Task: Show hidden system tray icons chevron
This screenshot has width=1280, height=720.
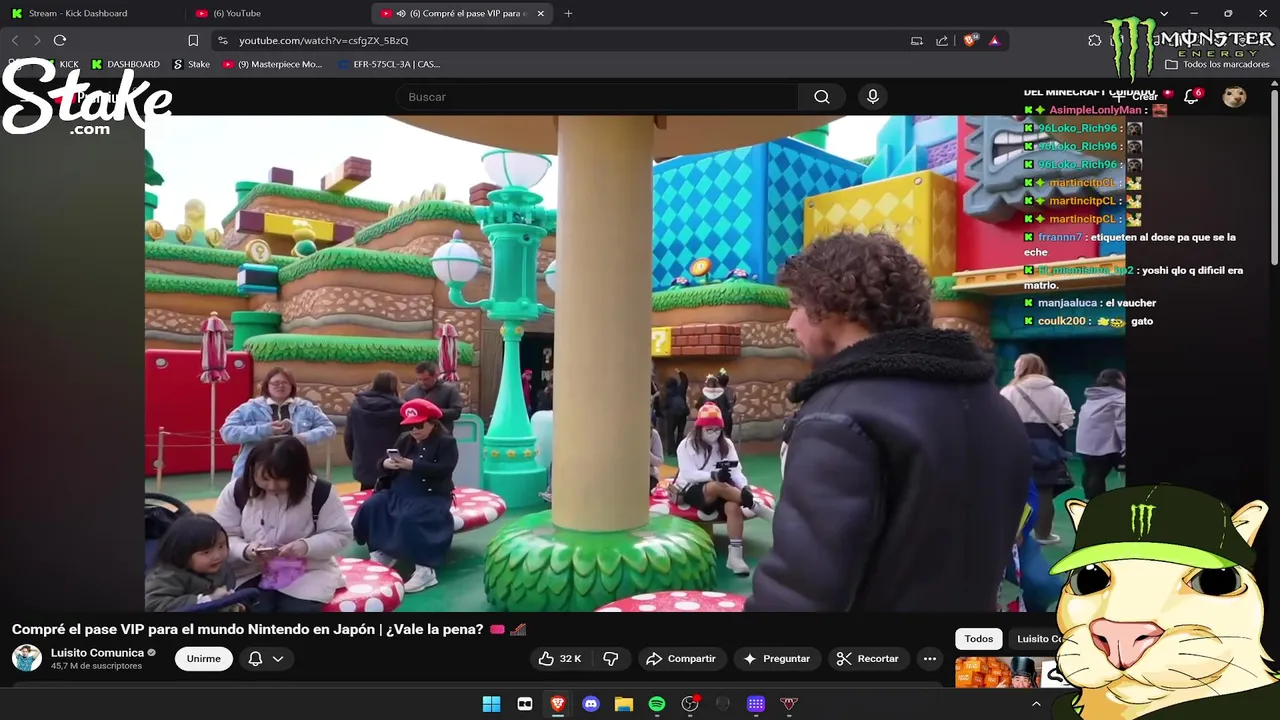Action: click(x=1036, y=704)
